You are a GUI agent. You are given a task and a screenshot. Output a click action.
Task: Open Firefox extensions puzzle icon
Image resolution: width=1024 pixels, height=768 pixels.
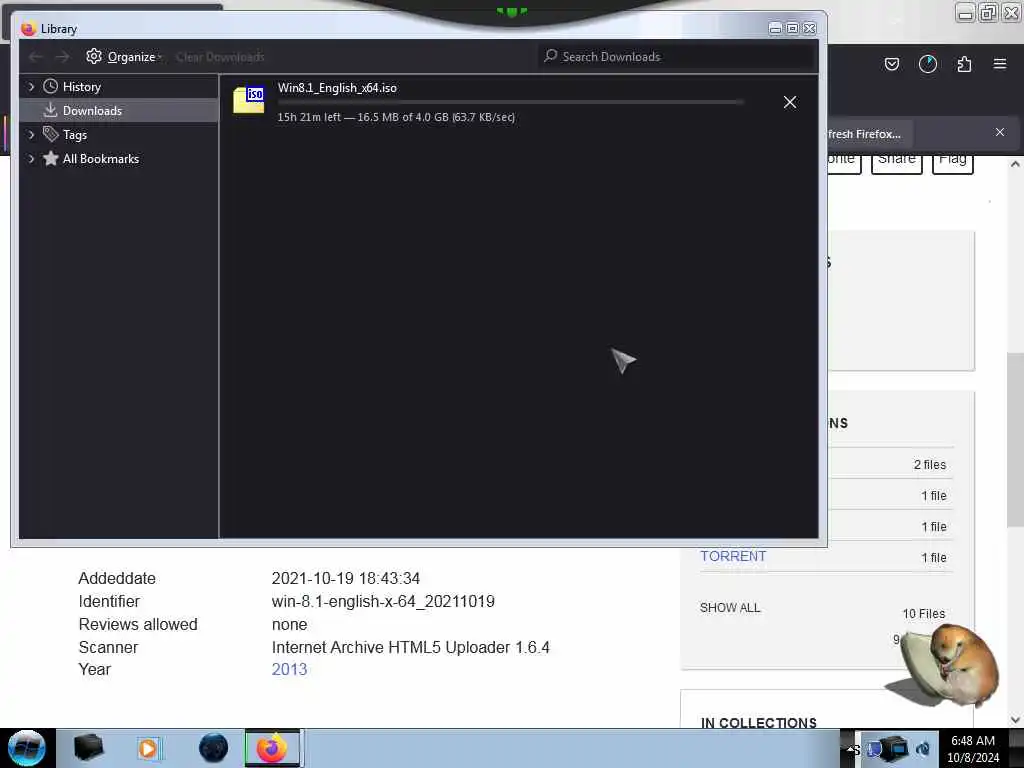coord(964,64)
